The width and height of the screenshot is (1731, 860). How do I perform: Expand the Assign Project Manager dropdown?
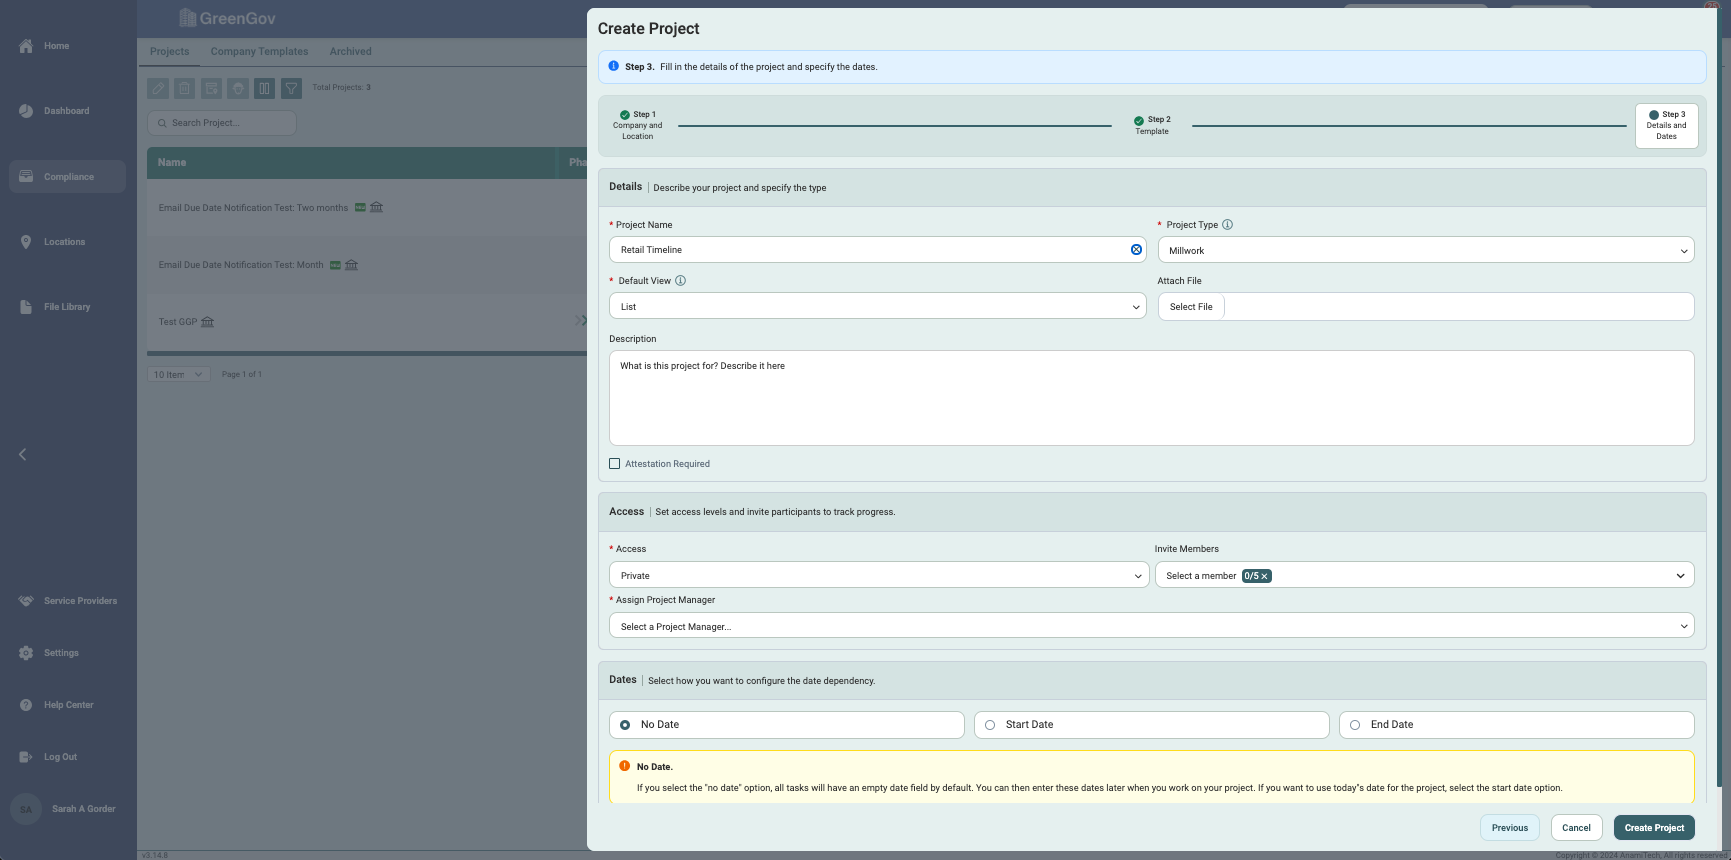pyautogui.click(x=1151, y=626)
